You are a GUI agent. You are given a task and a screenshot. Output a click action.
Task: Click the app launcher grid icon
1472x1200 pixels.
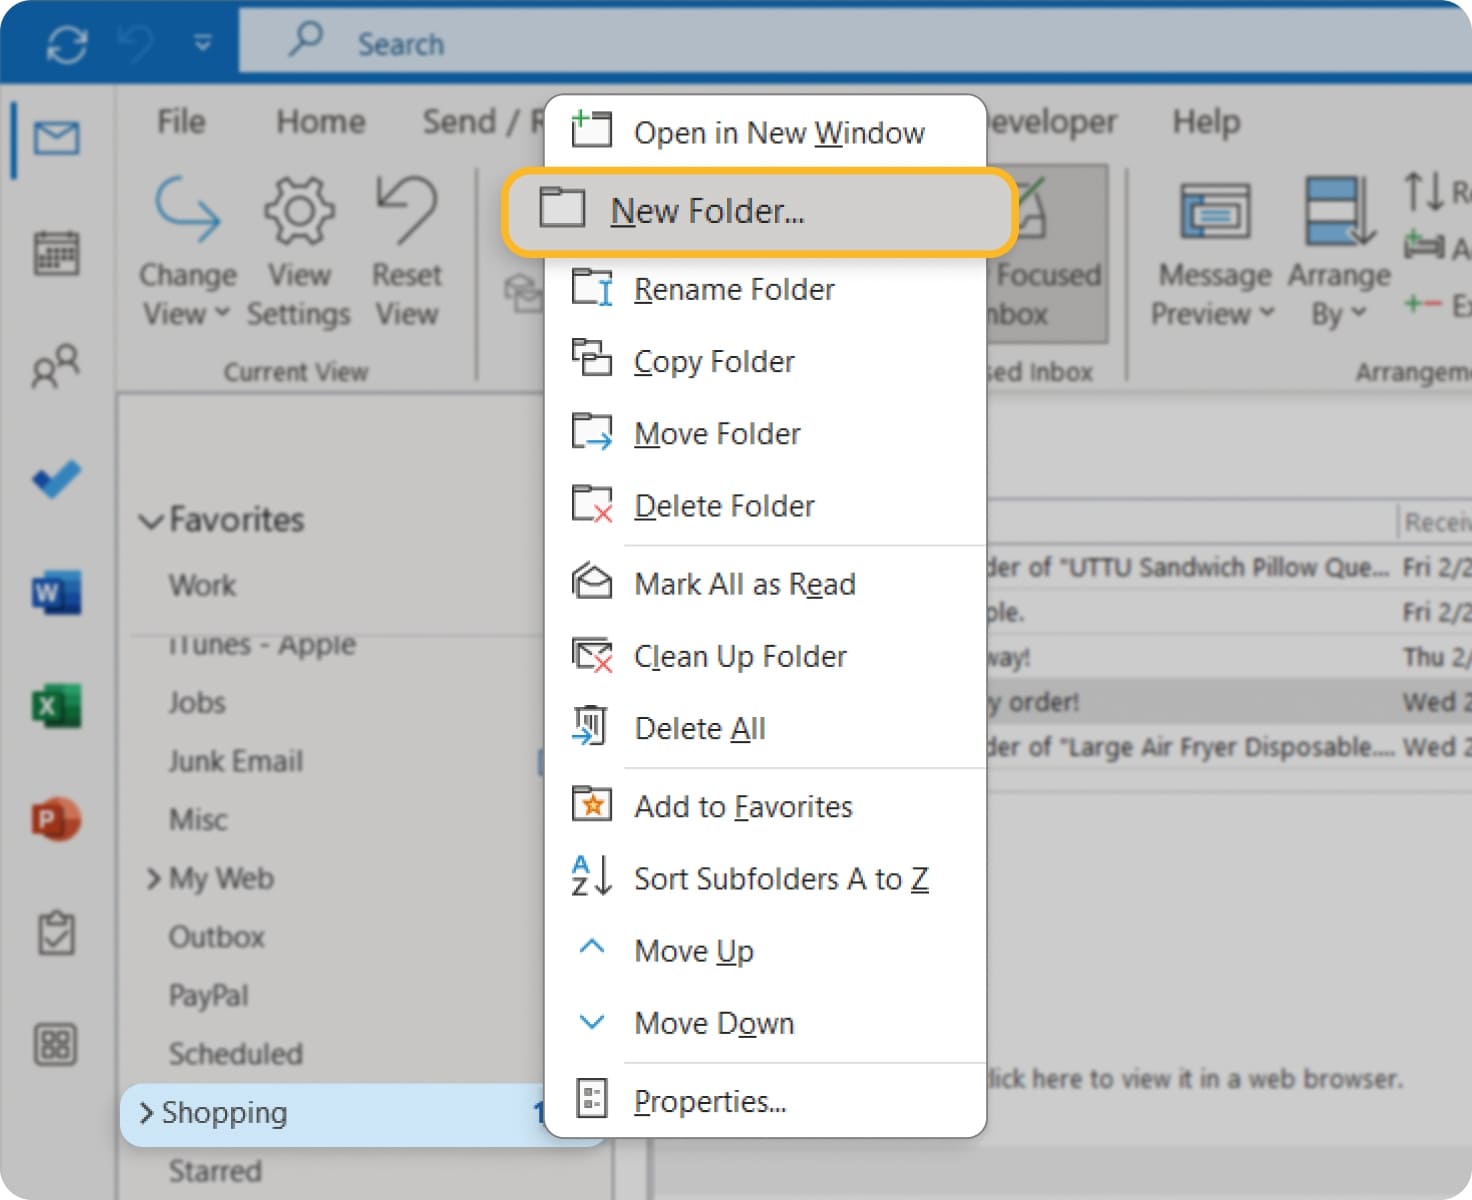click(x=57, y=1046)
